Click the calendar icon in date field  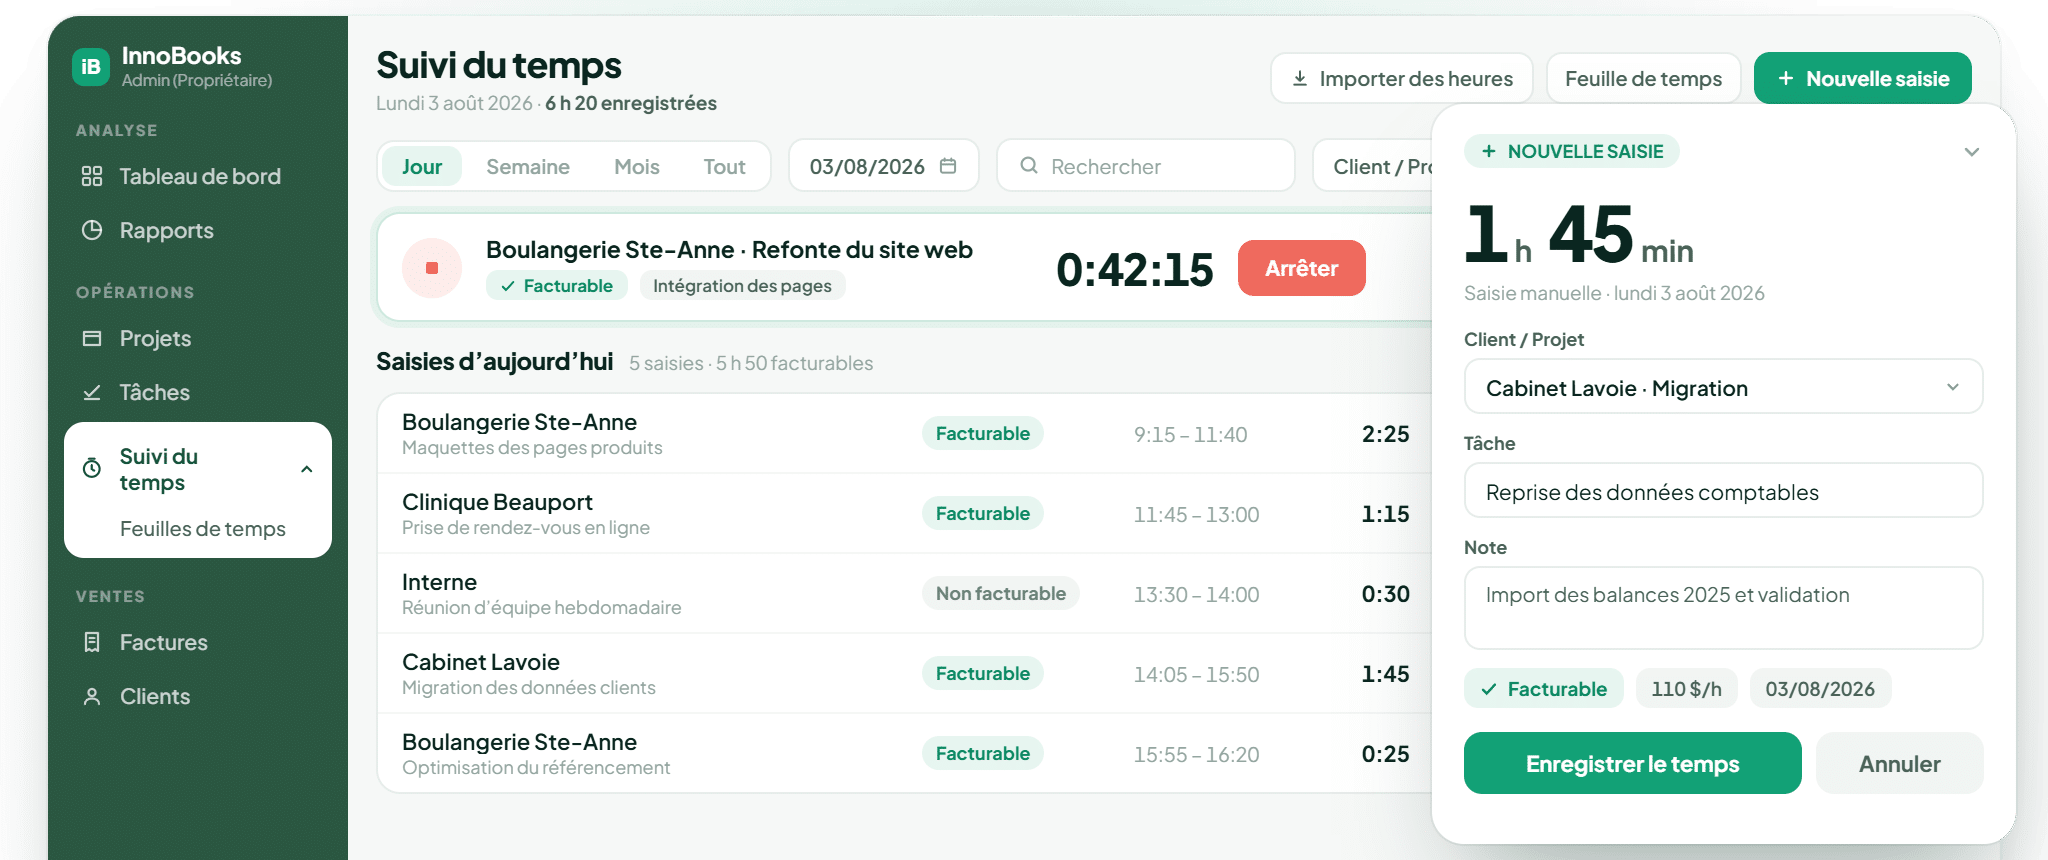click(948, 166)
